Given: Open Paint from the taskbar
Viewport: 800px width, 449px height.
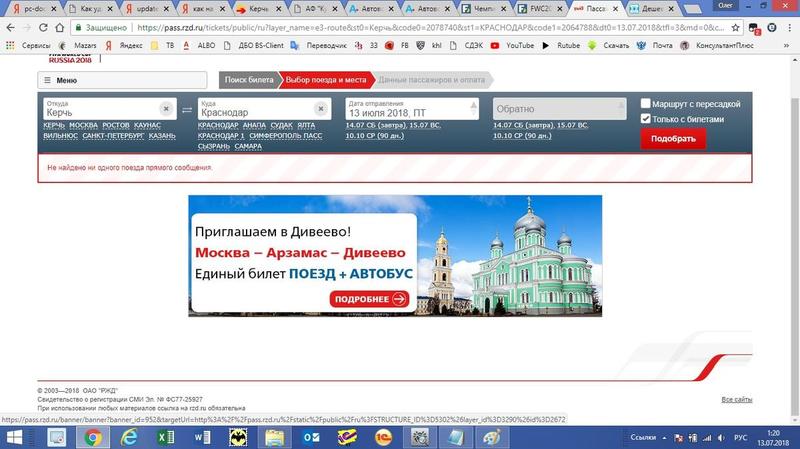Looking at the screenshot, I should pos(492,438).
